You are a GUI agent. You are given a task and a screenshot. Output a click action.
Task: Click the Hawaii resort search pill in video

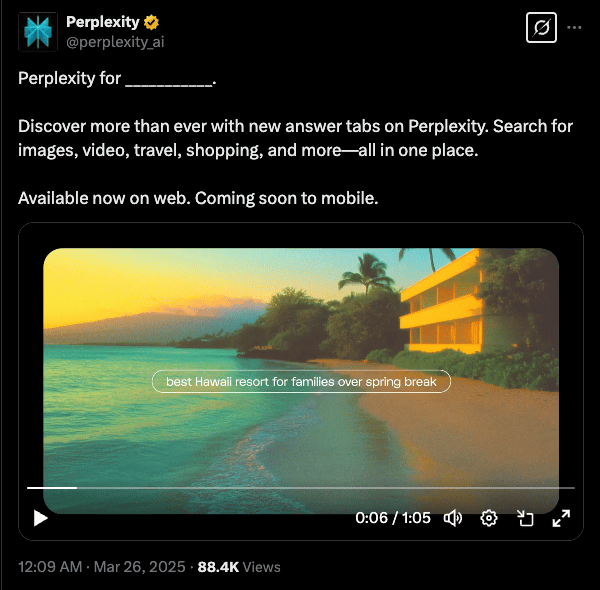click(301, 381)
